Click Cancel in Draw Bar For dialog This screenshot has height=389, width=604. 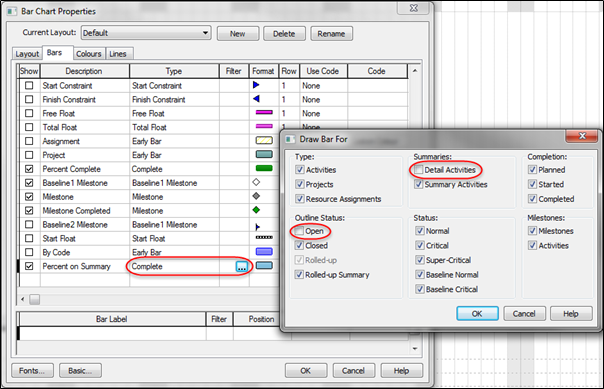[524, 314]
